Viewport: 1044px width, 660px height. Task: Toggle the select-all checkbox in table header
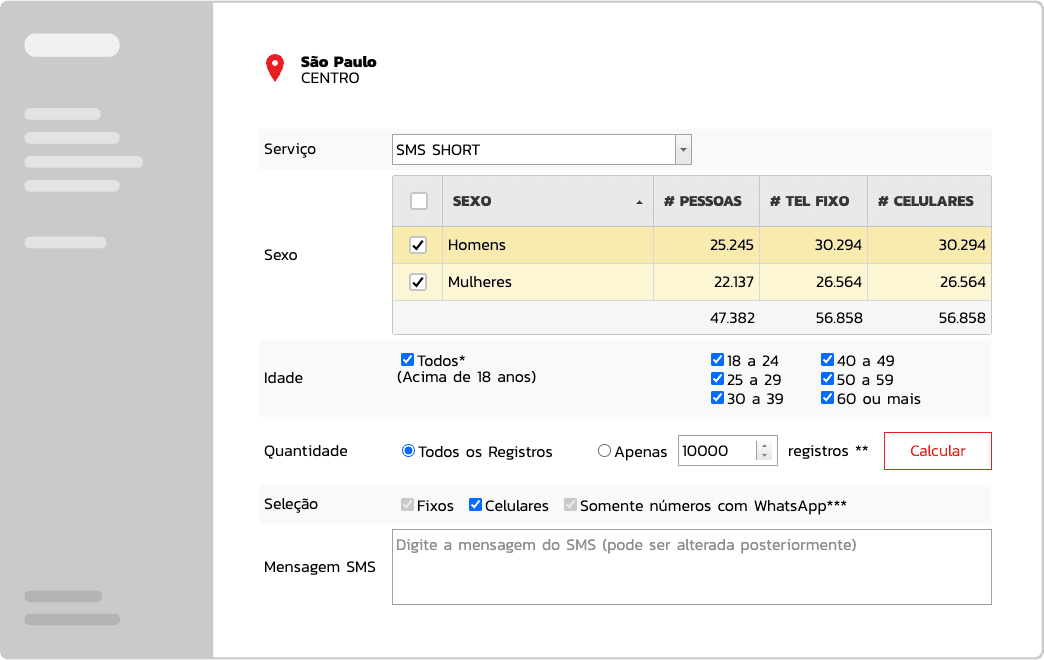(x=419, y=201)
